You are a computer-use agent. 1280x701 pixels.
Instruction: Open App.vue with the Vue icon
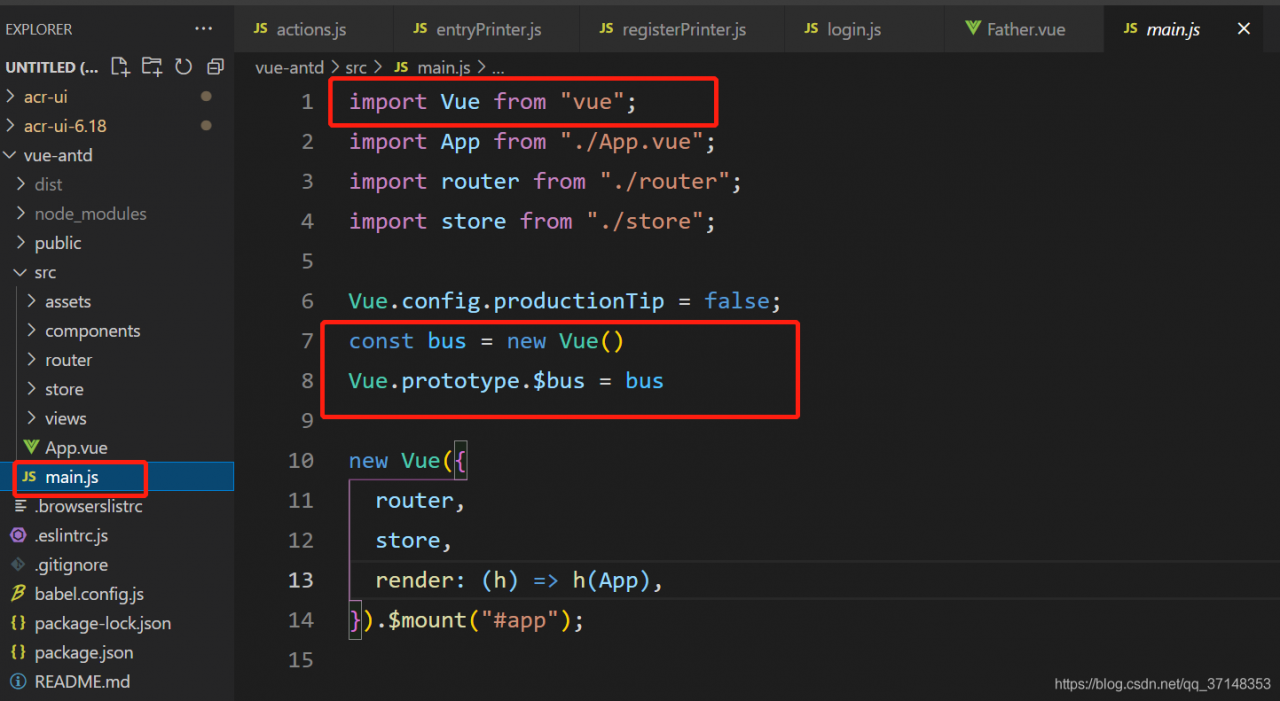[76, 448]
